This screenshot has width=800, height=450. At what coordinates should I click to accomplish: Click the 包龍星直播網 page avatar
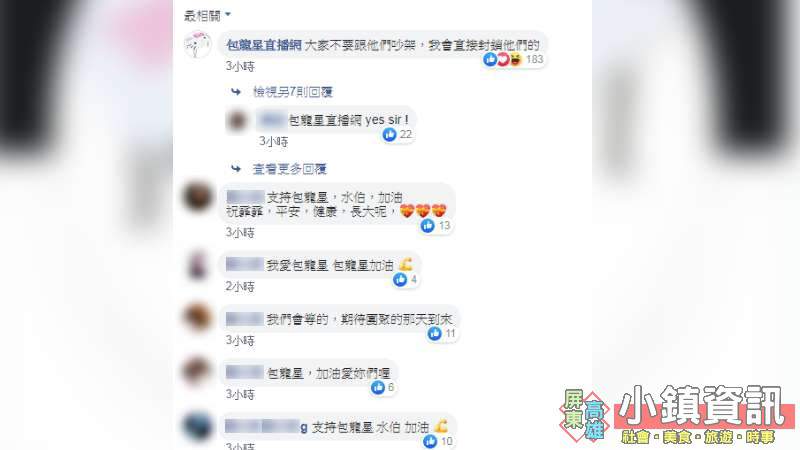pos(197,45)
